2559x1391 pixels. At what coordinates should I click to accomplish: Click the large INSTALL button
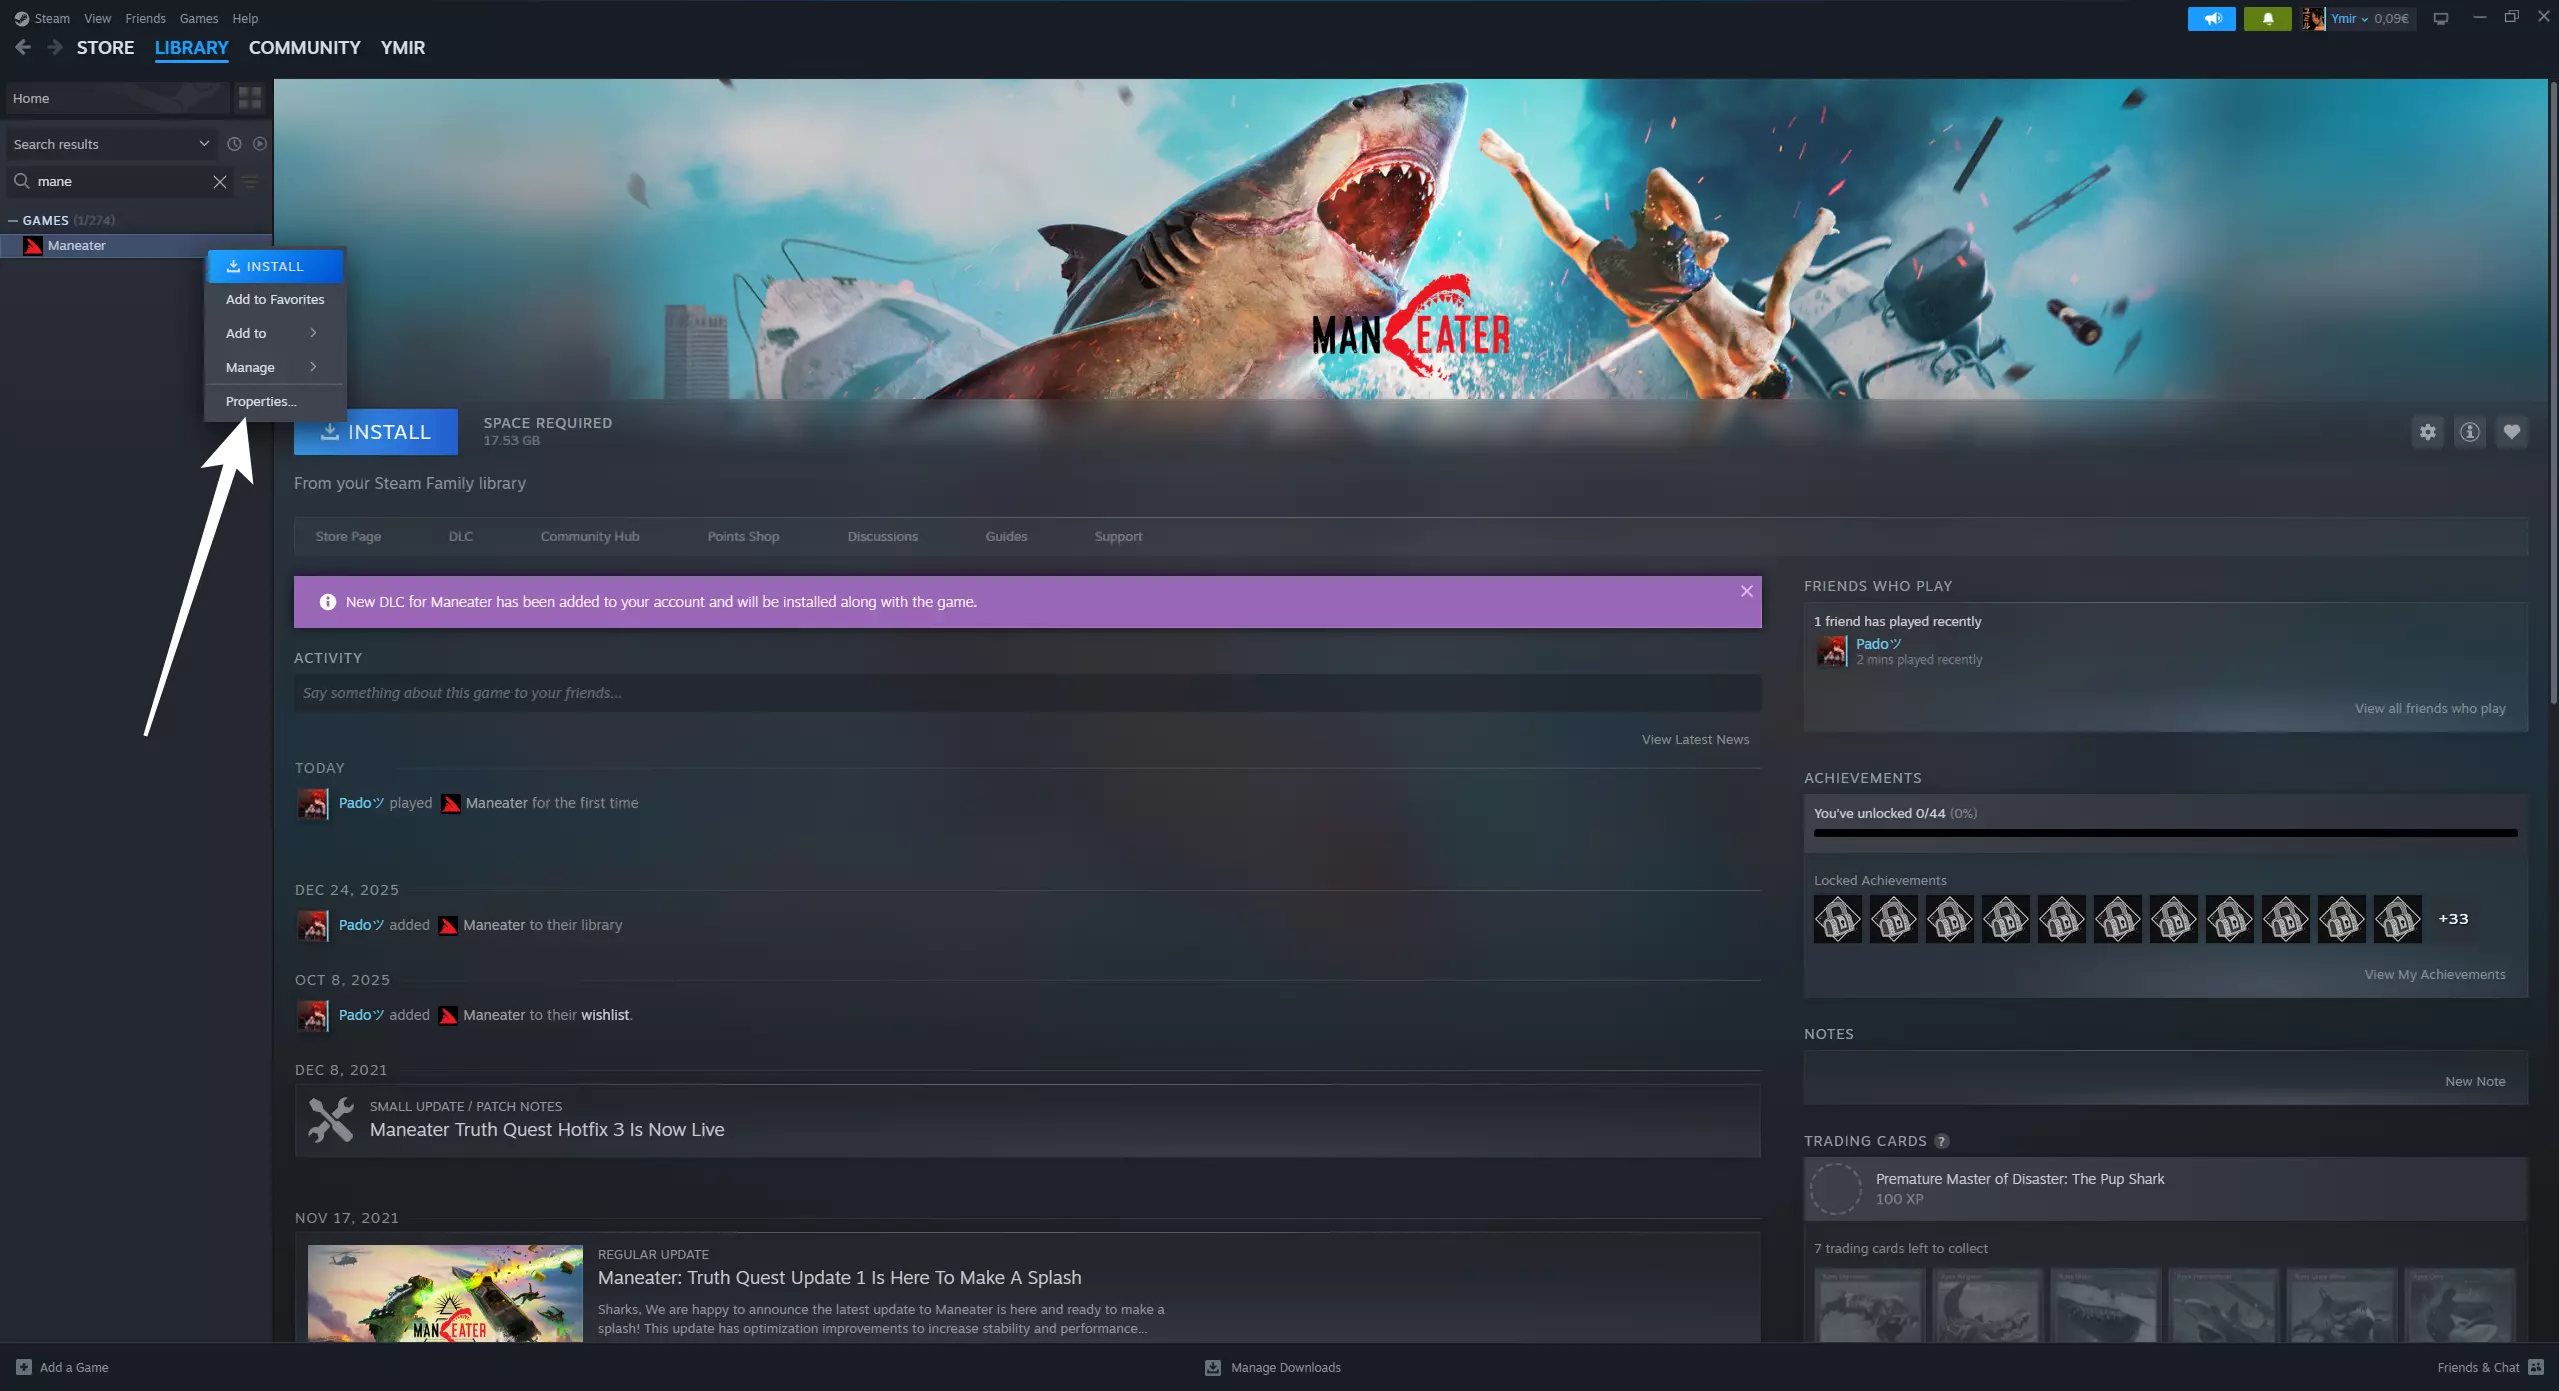click(x=375, y=432)
